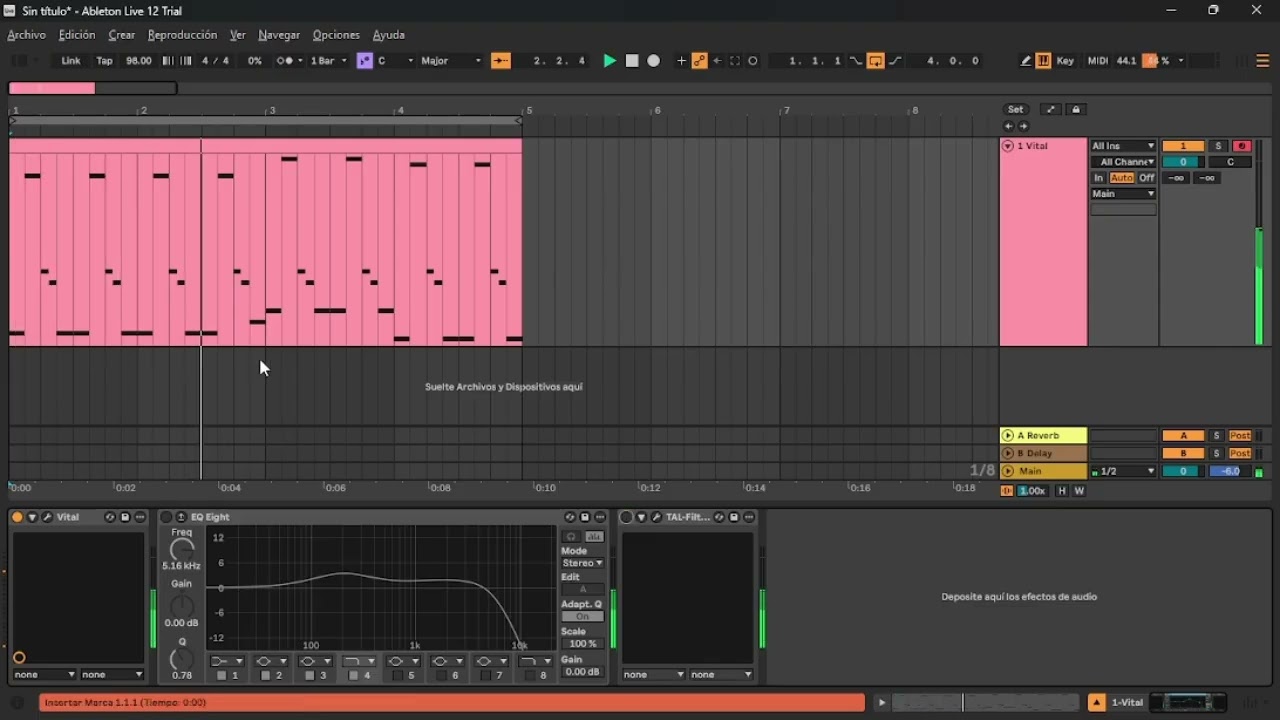
Task: Solo the 1 Vital track
Action: (x=1218, y=146)
